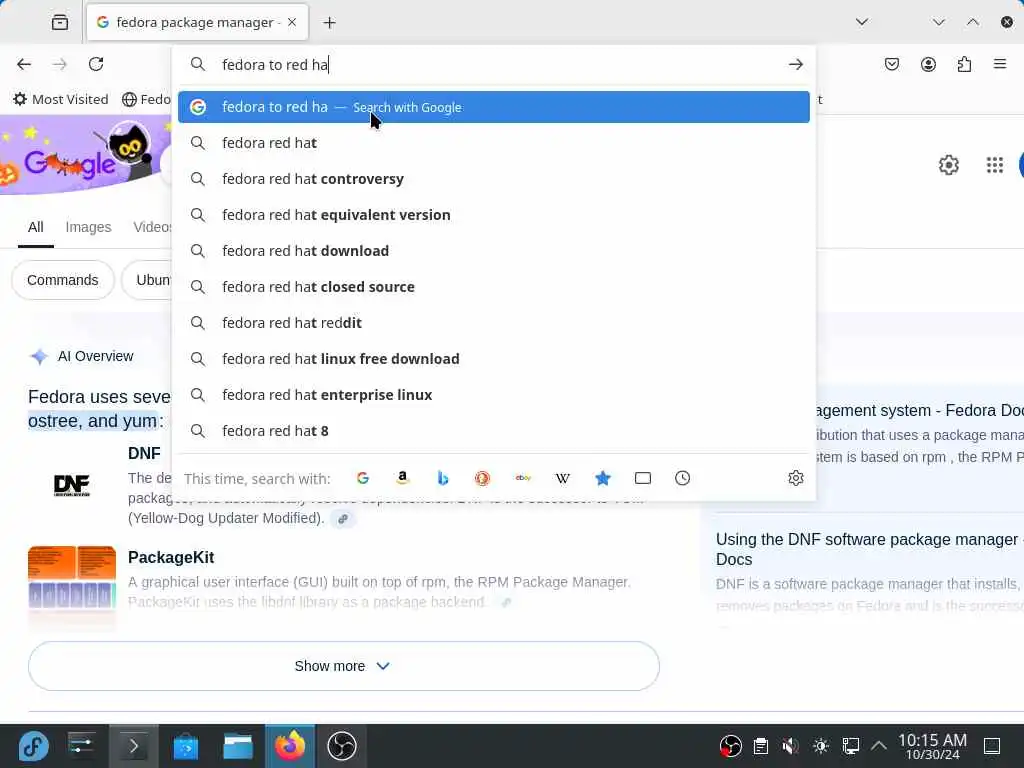Open the system settings taskbar icon
1024x768 pixels.
[81, 746]
